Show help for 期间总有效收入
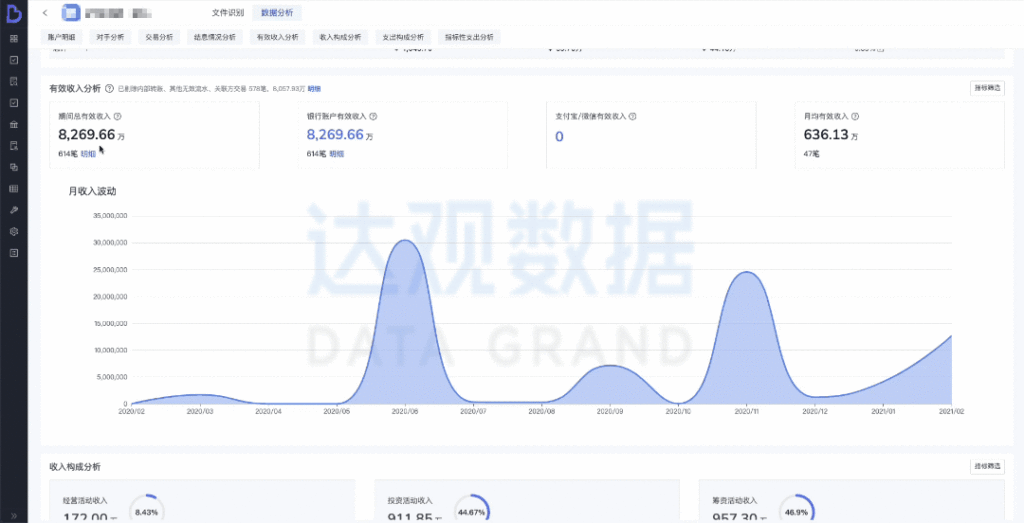The height and width of the screenshot is (523, 1024). click(118, 116)
